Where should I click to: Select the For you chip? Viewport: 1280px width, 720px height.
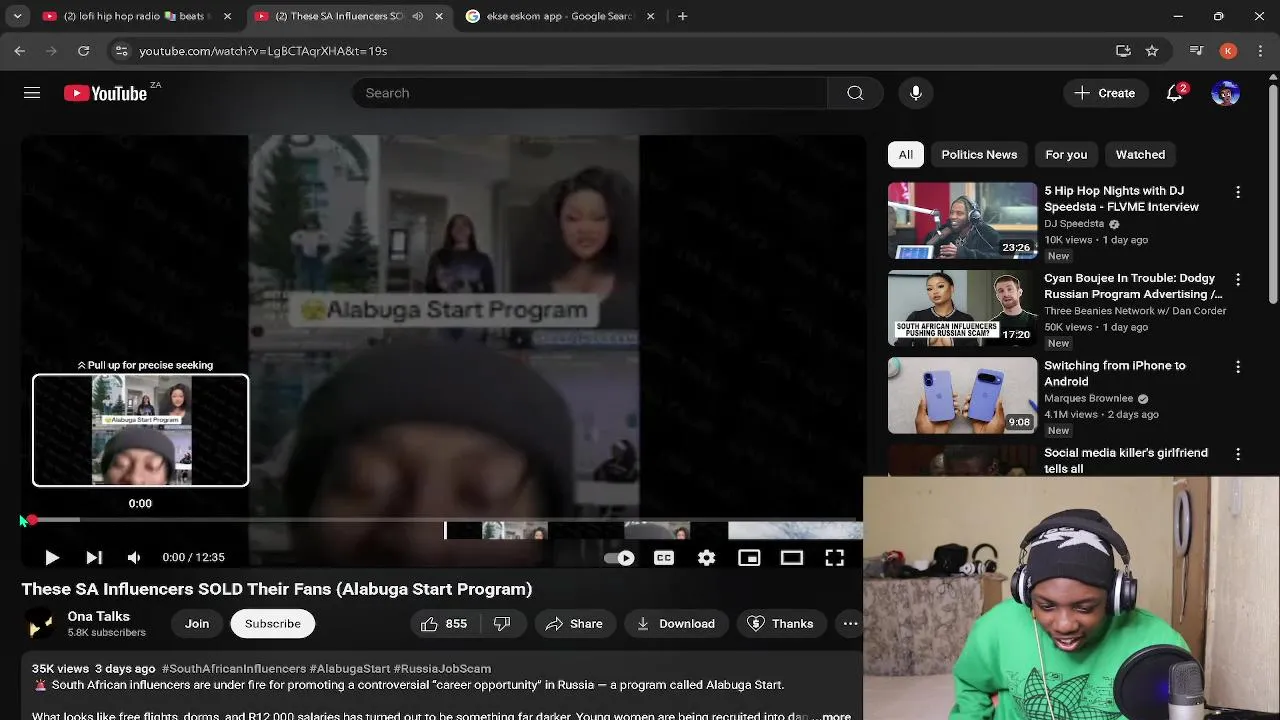1066,155
